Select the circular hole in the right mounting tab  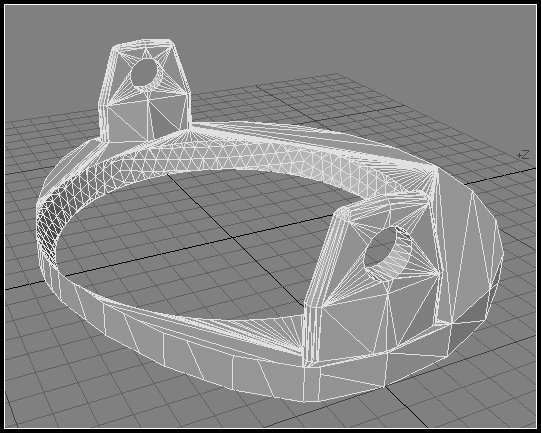[x=380, y=247]
